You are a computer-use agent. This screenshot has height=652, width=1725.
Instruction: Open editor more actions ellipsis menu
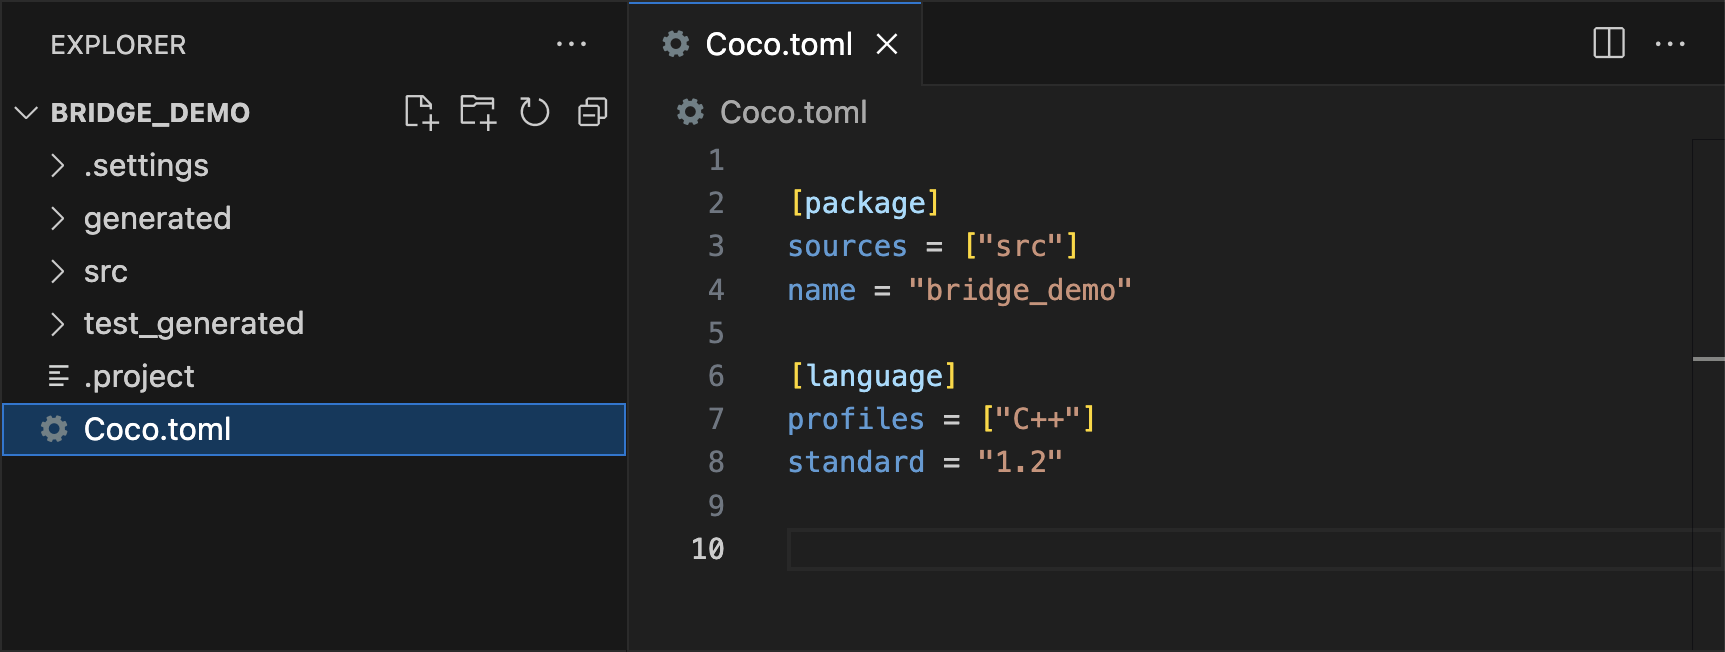point(1670,44)
